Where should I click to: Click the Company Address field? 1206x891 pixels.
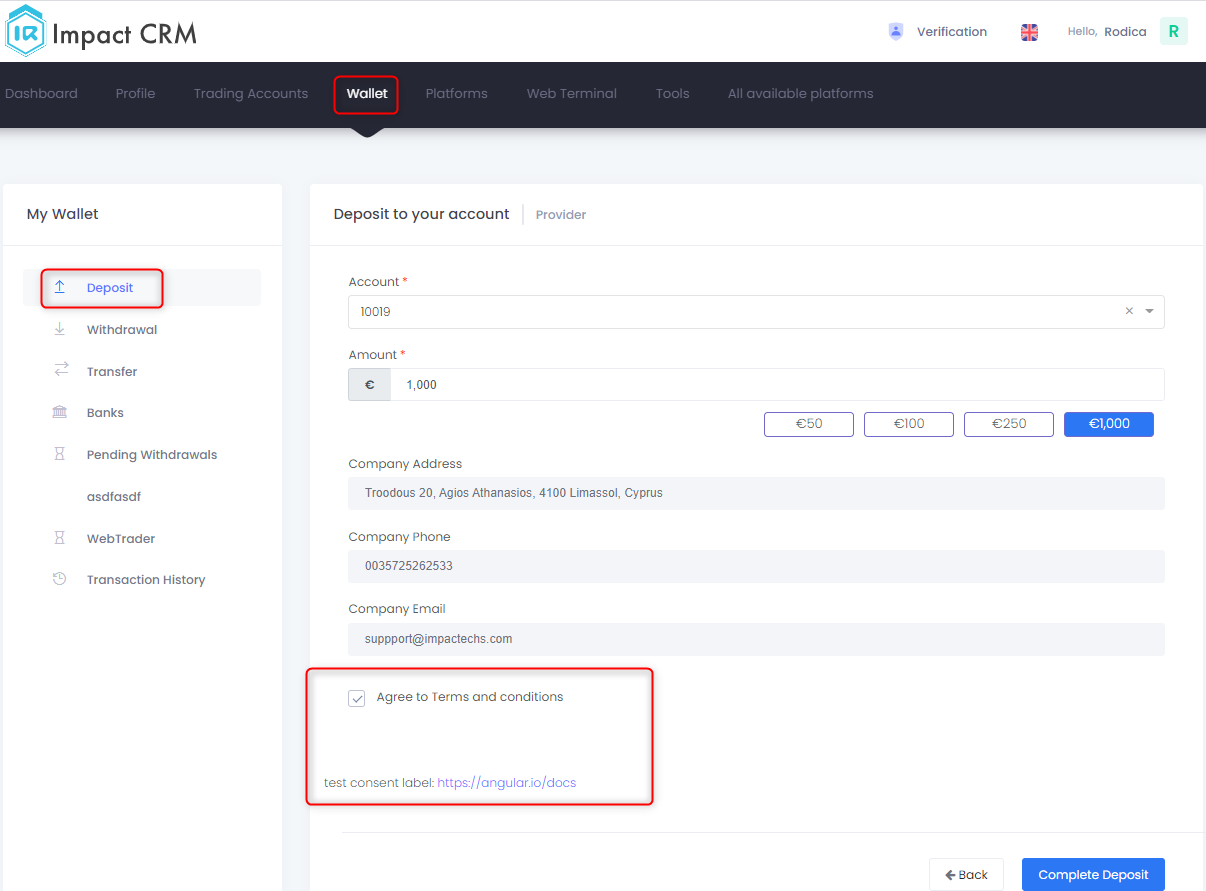coord(756,493)
